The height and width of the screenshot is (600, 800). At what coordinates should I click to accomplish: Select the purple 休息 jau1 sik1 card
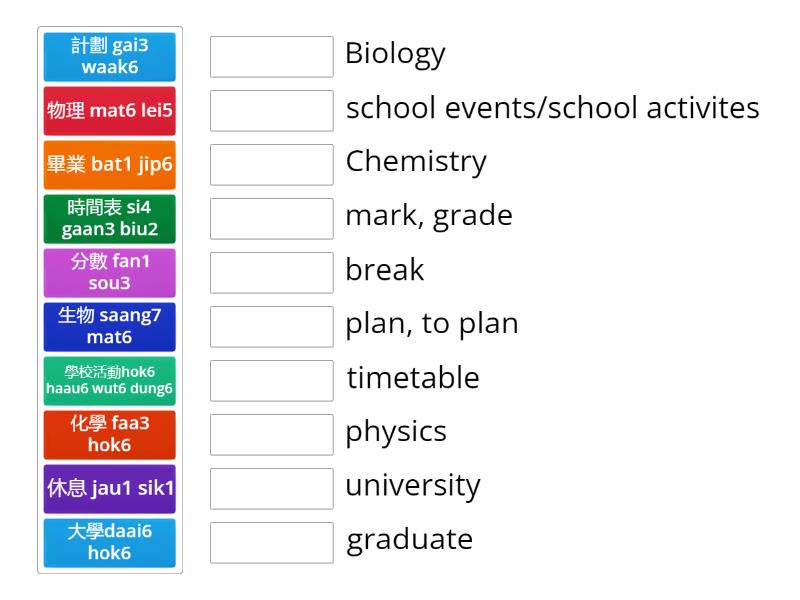[109, 489]
